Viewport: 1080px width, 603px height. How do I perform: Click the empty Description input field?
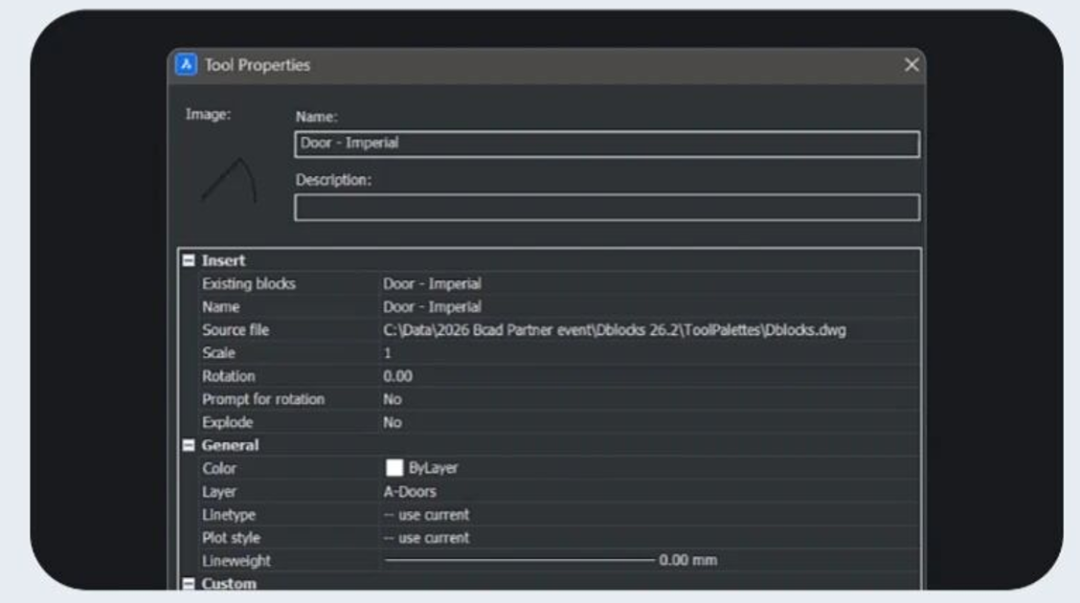pyautogui.click(x=607, y=207)
